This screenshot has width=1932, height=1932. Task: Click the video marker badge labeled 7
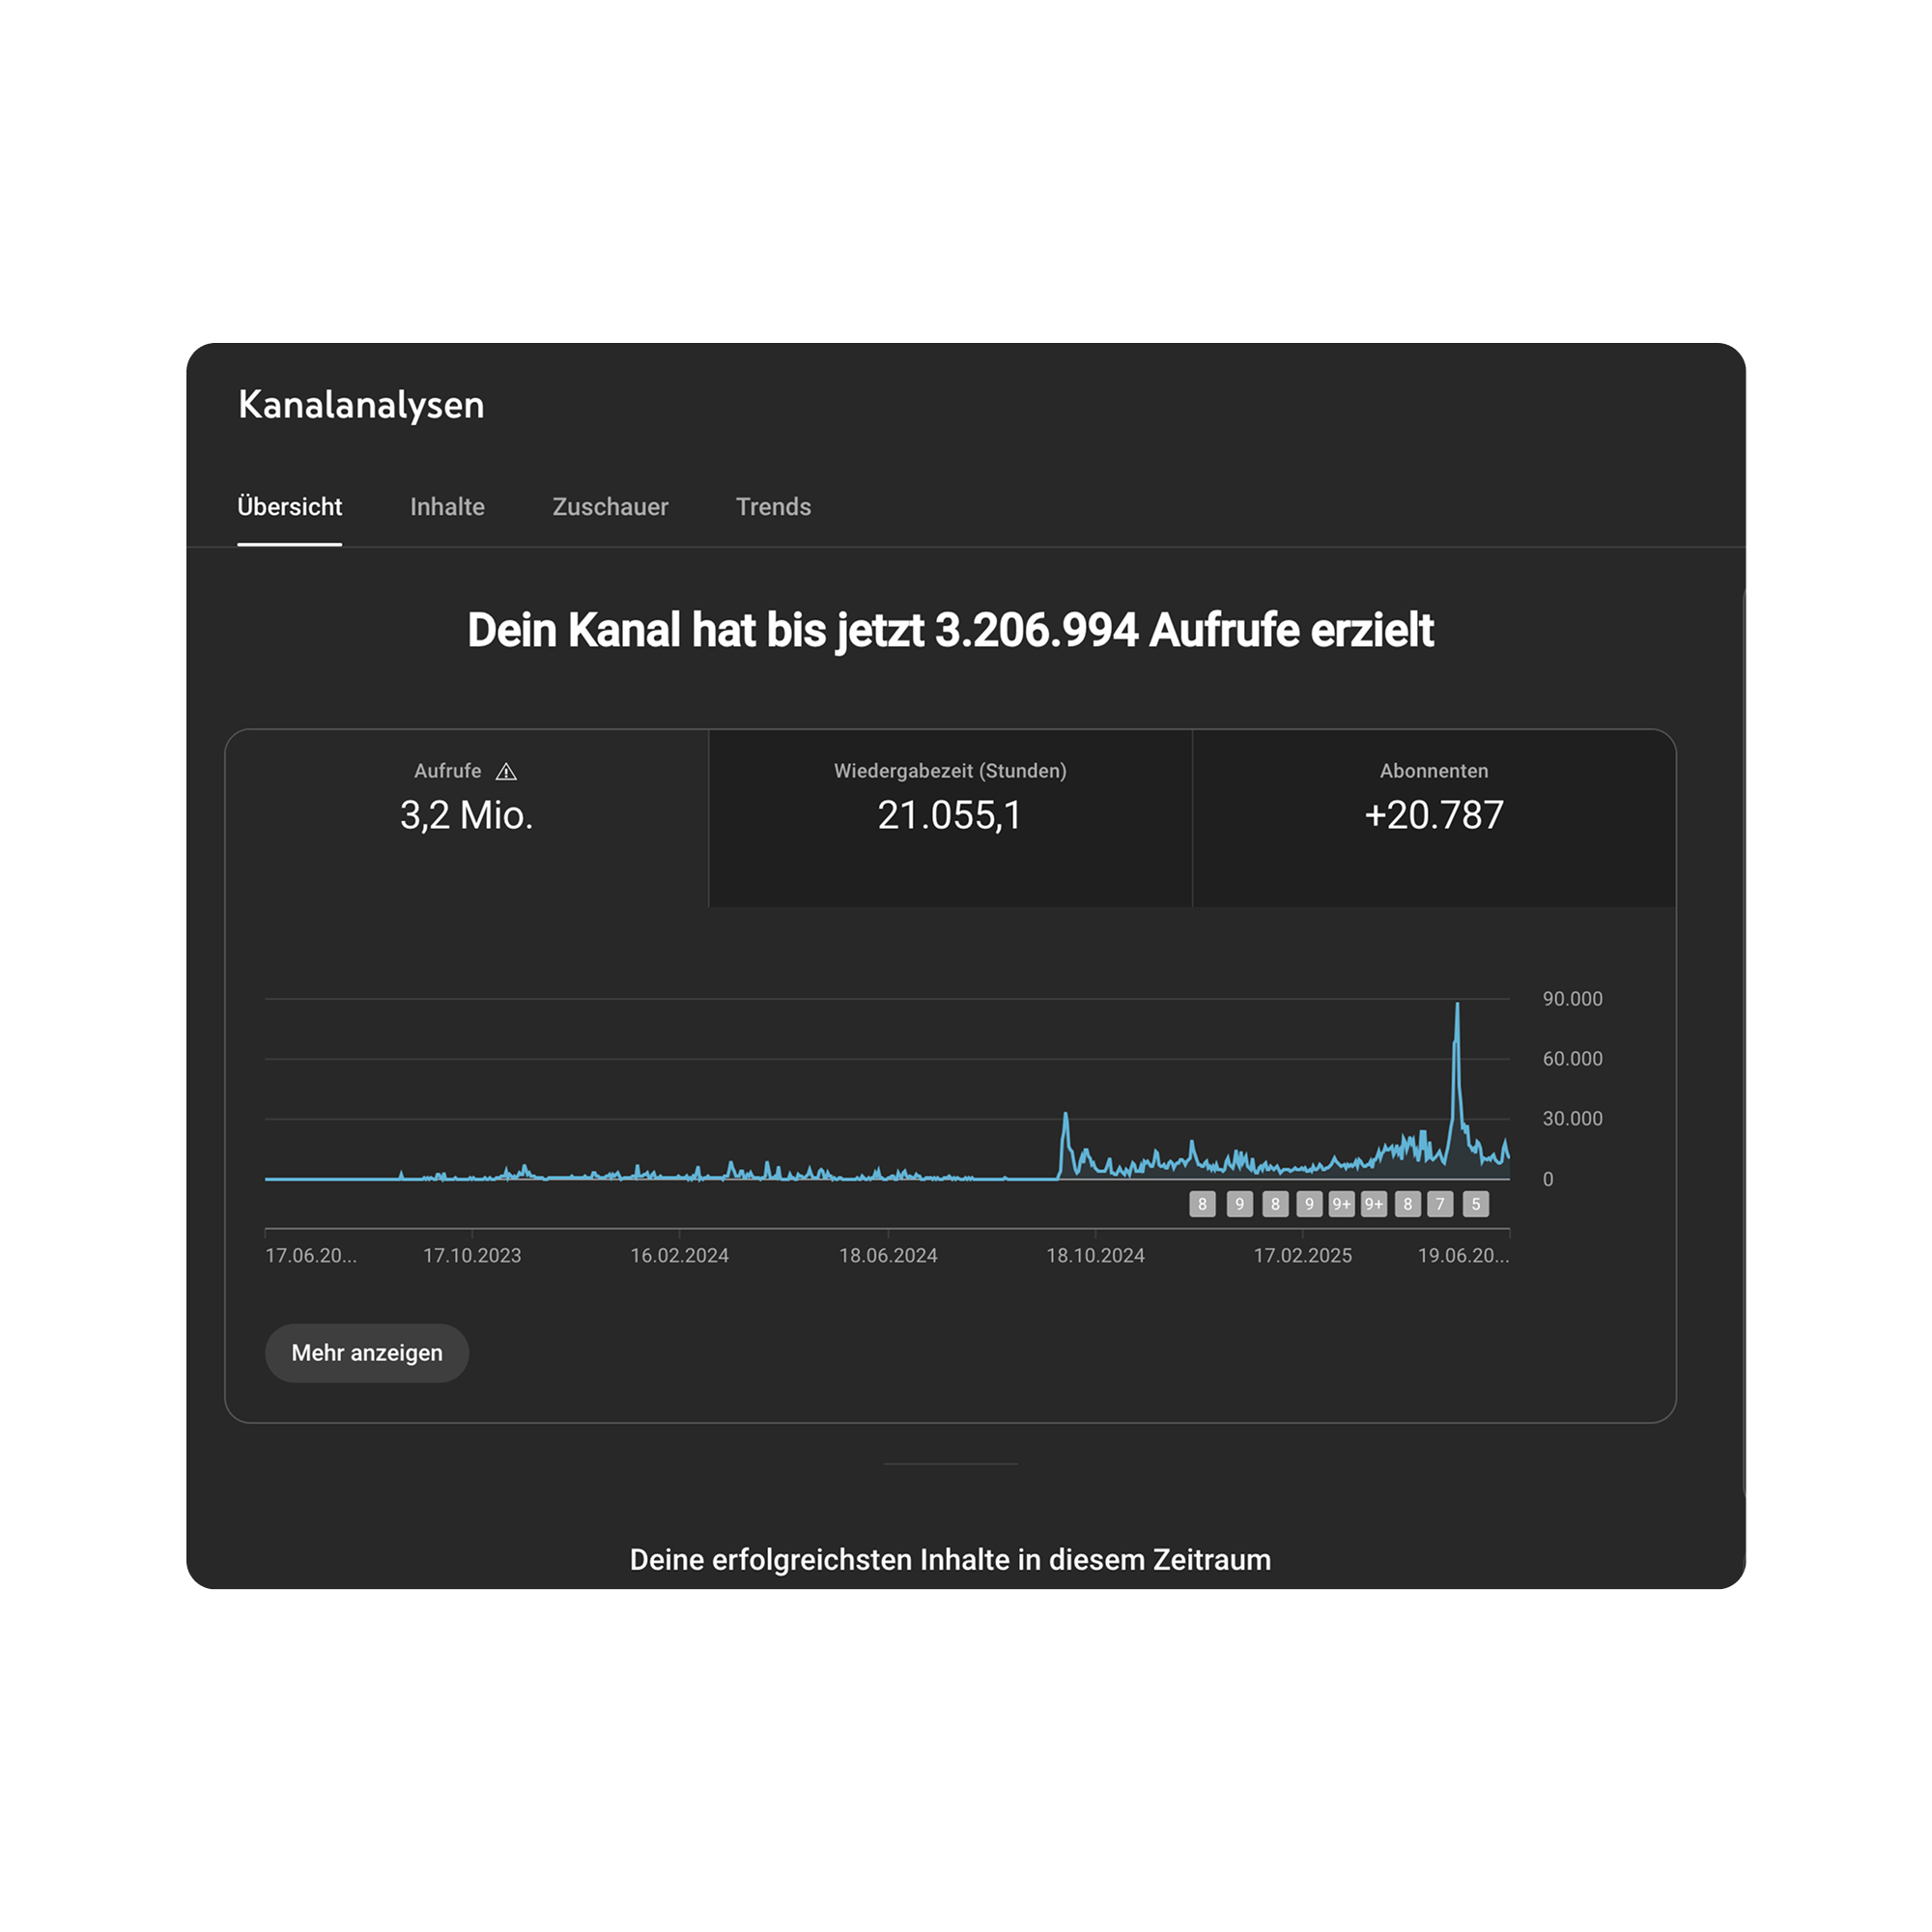pos(1440,1204)
